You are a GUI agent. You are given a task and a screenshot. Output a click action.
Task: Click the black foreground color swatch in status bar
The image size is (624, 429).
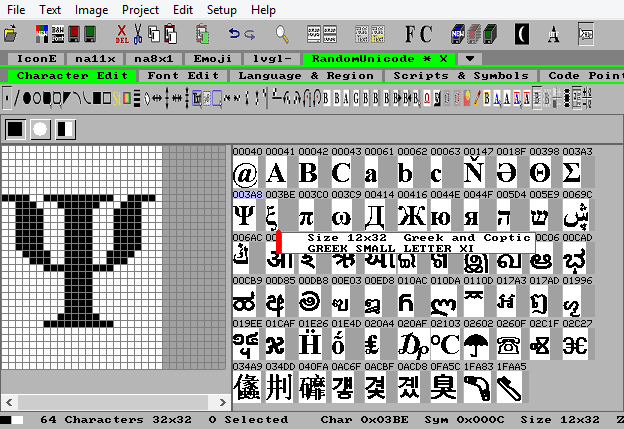click(x=6, y=420)
